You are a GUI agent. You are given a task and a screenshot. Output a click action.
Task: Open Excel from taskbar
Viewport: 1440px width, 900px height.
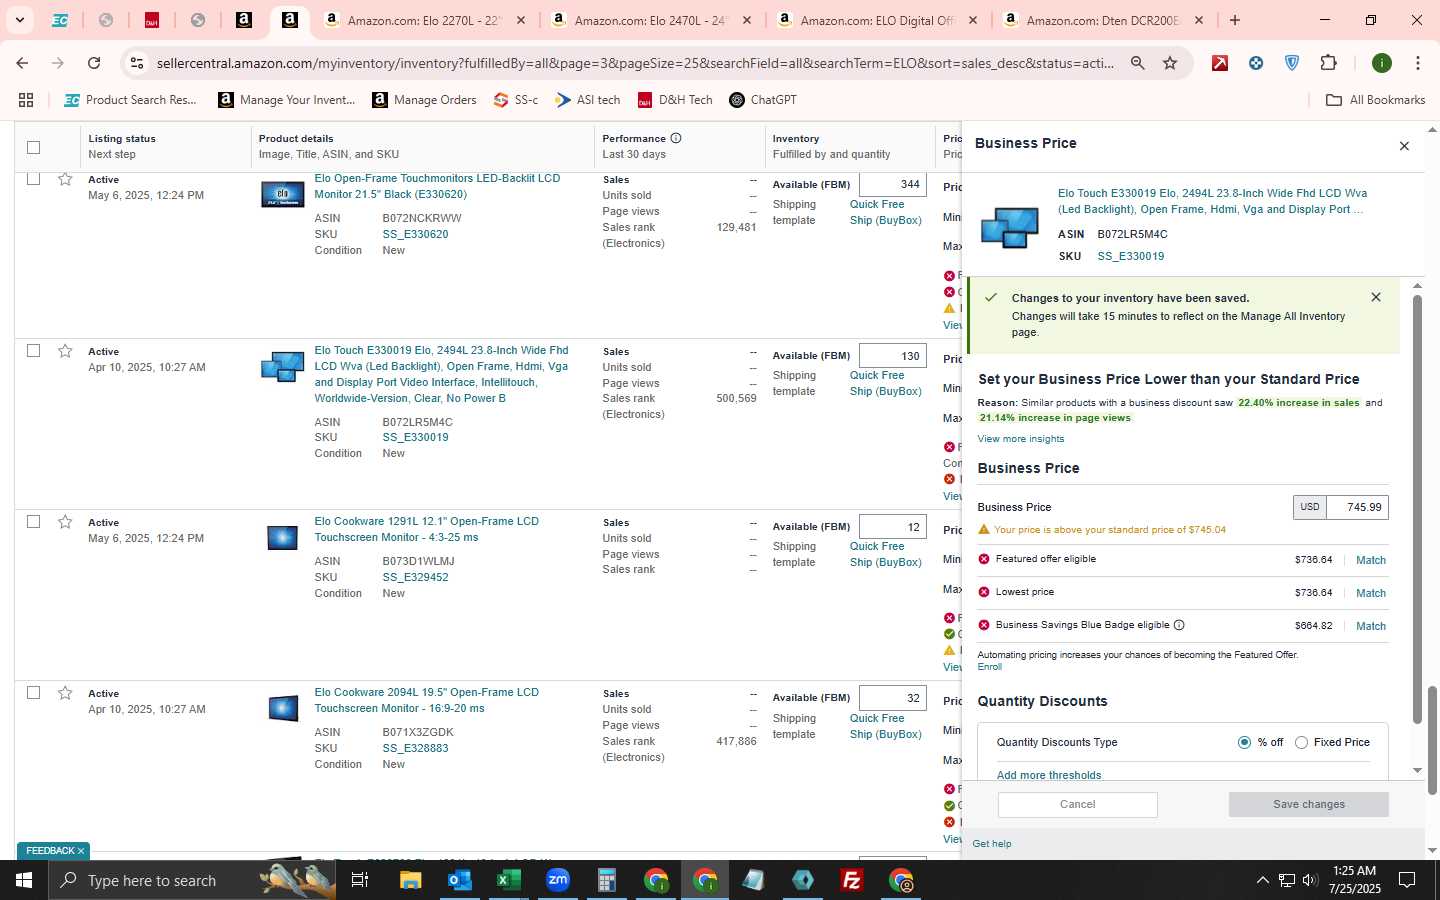509,880
